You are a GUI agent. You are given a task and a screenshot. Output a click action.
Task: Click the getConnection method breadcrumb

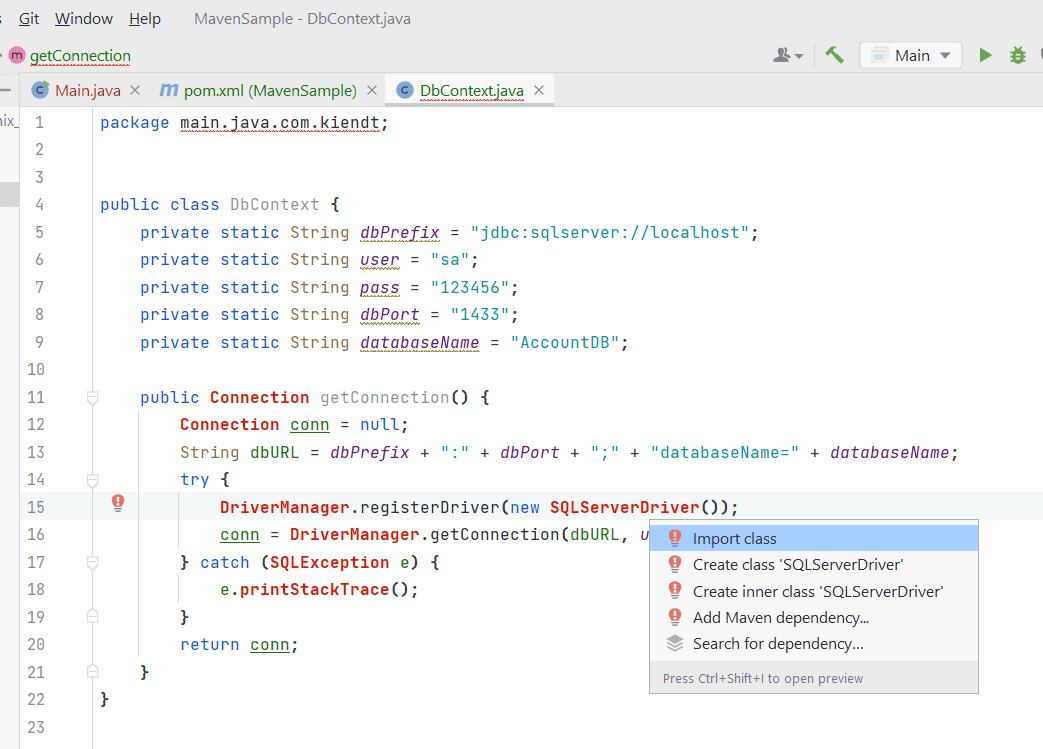point(80,56)
